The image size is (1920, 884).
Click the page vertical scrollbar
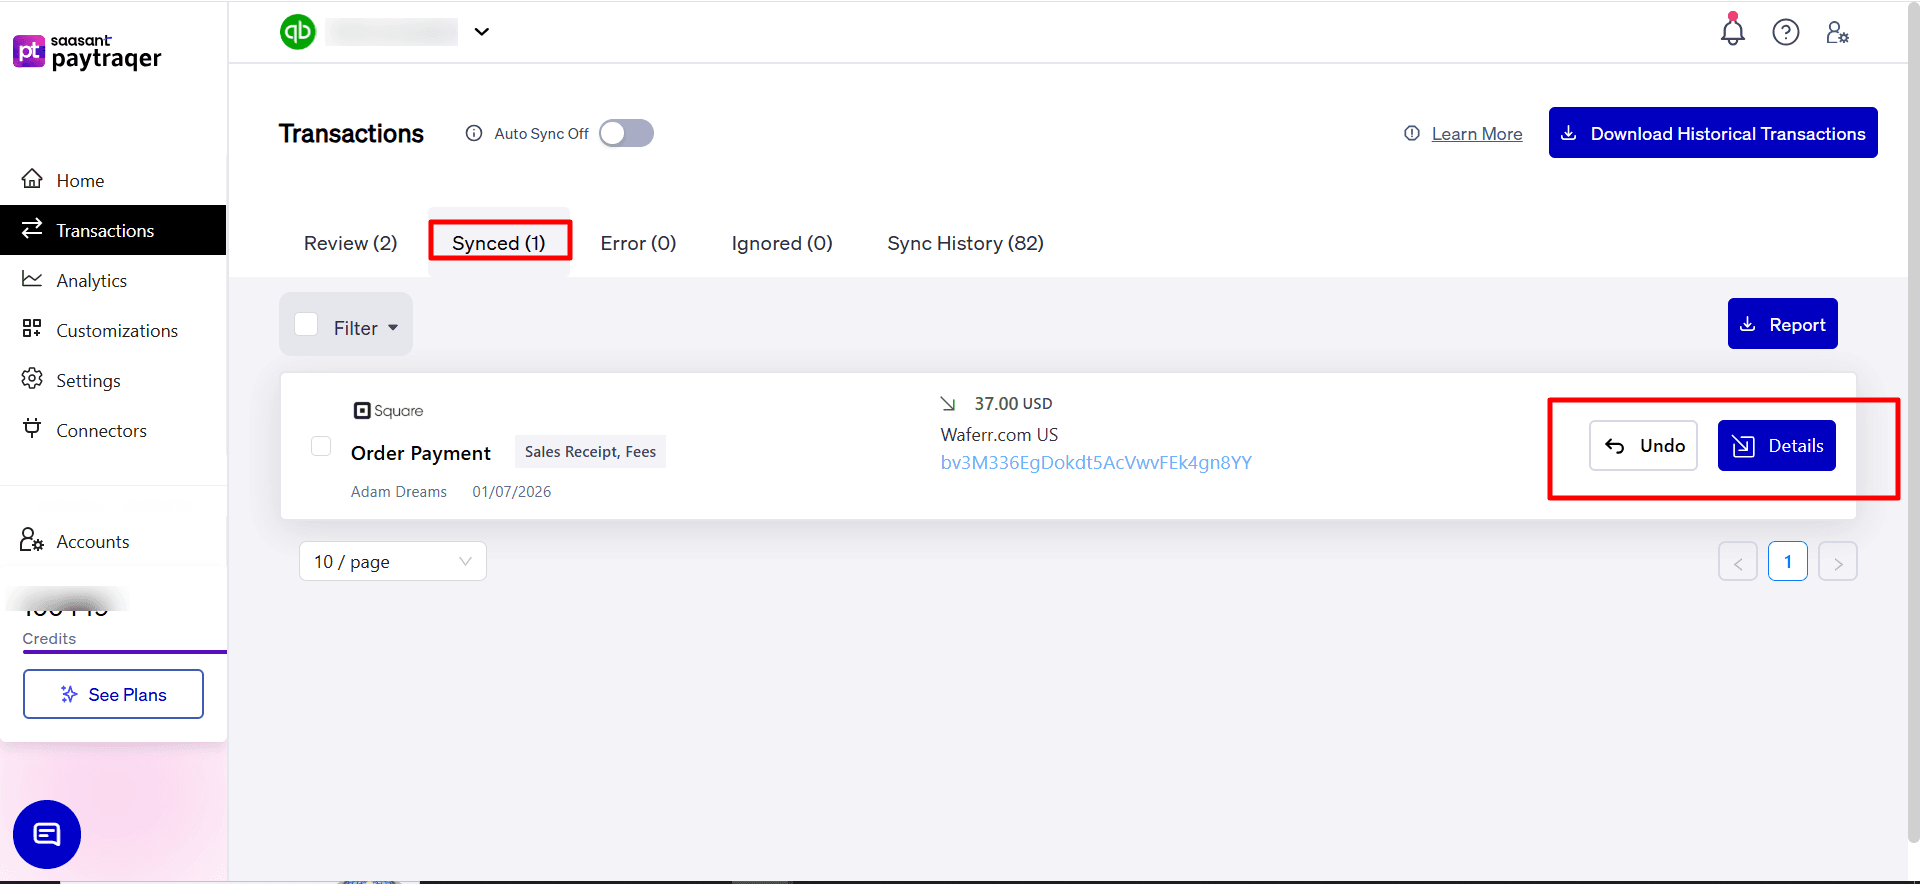1914,425
